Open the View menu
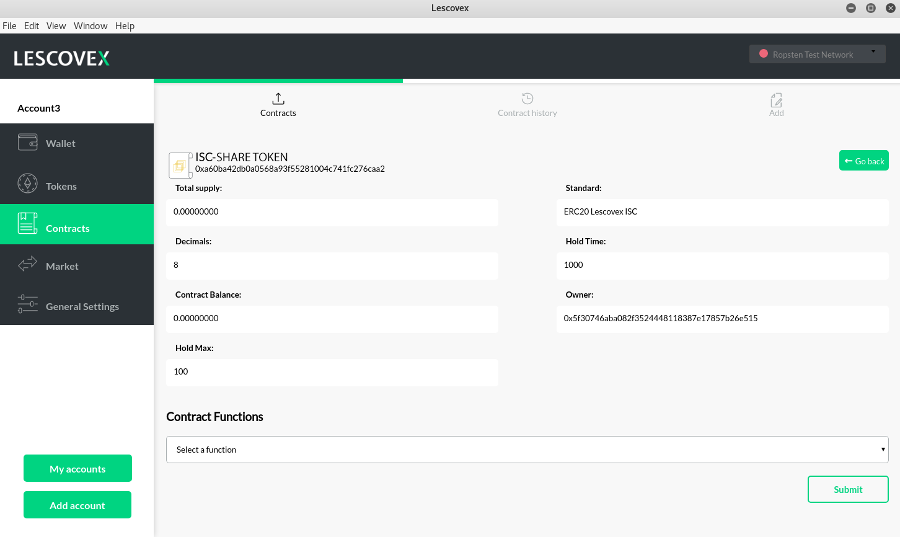Viewport: 900px width, 537px height. tap(56, 26)
